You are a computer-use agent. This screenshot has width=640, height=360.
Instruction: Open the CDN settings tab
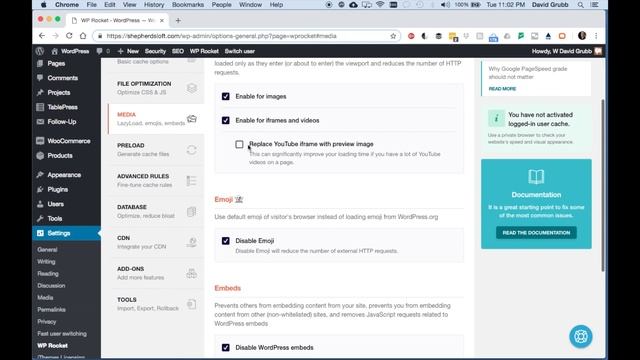point(156,242)
